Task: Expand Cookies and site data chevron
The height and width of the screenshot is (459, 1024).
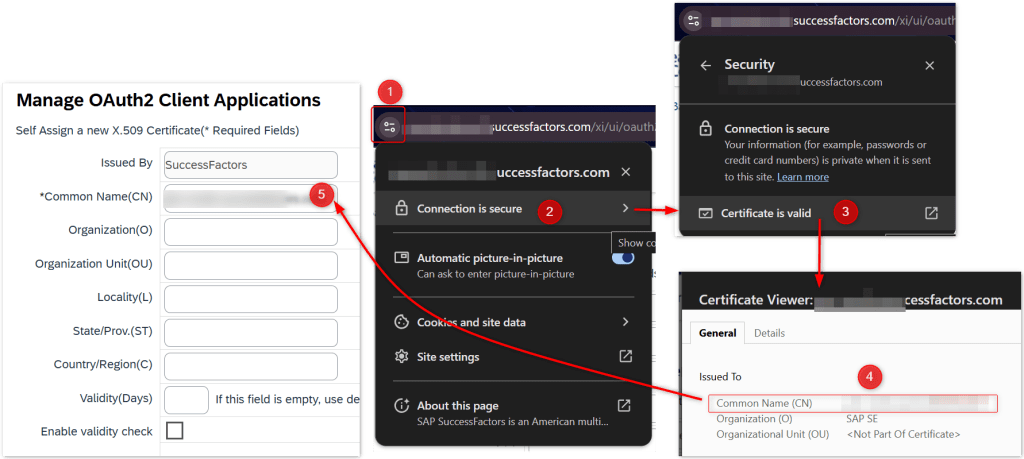Action: tap(625, 322)
